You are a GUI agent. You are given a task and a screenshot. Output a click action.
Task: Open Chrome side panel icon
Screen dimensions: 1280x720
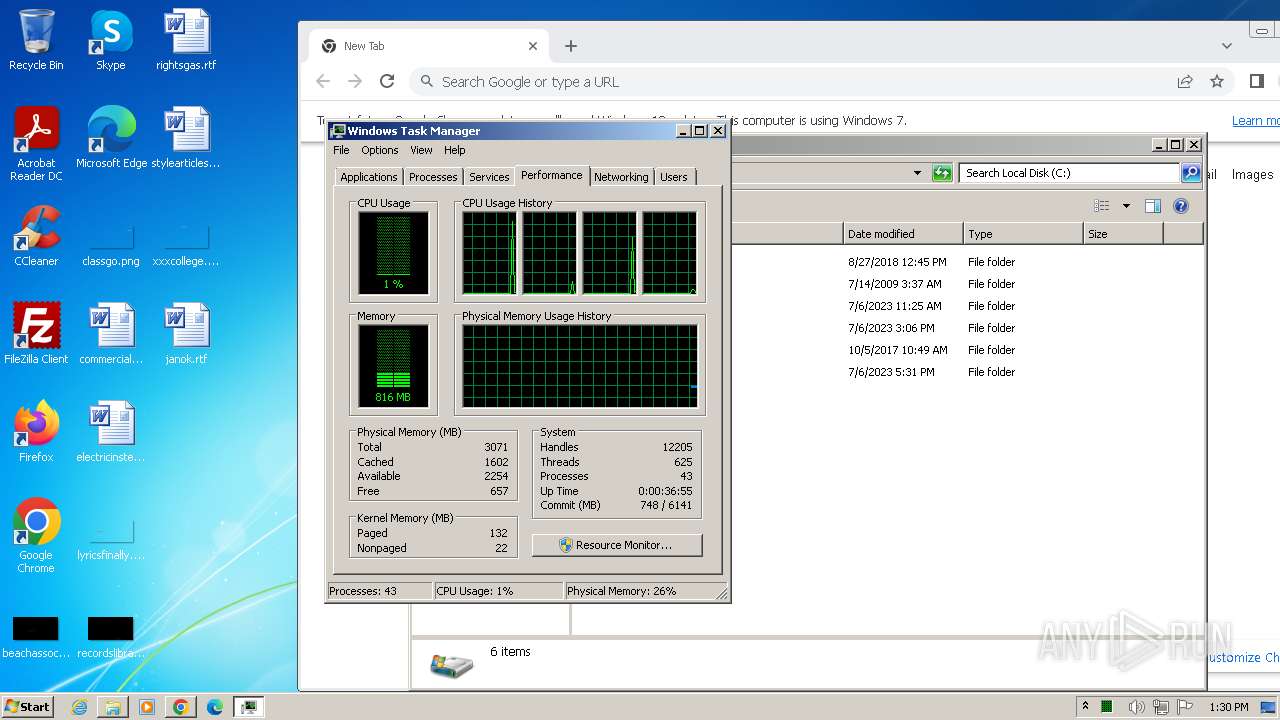[x=1257, y=82]
